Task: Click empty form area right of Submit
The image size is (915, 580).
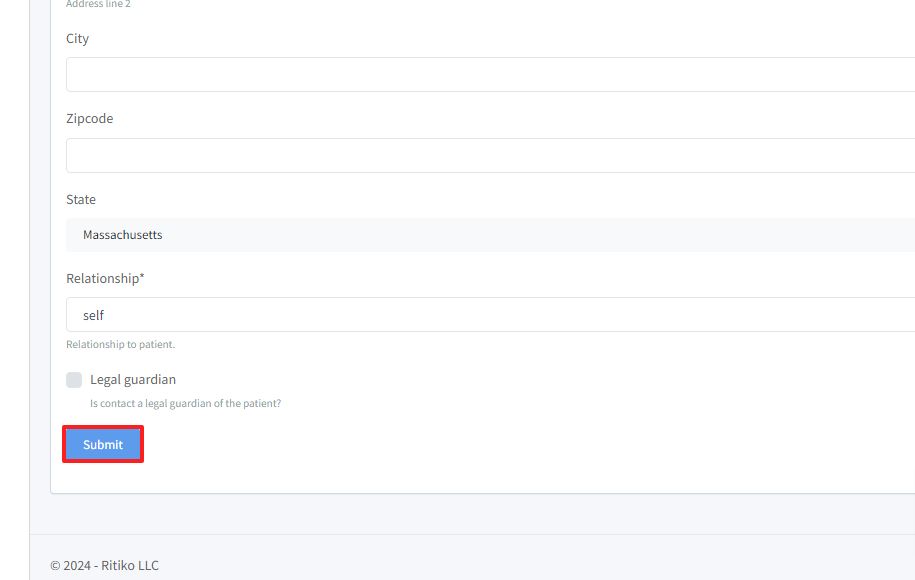Action: (500, 445)
